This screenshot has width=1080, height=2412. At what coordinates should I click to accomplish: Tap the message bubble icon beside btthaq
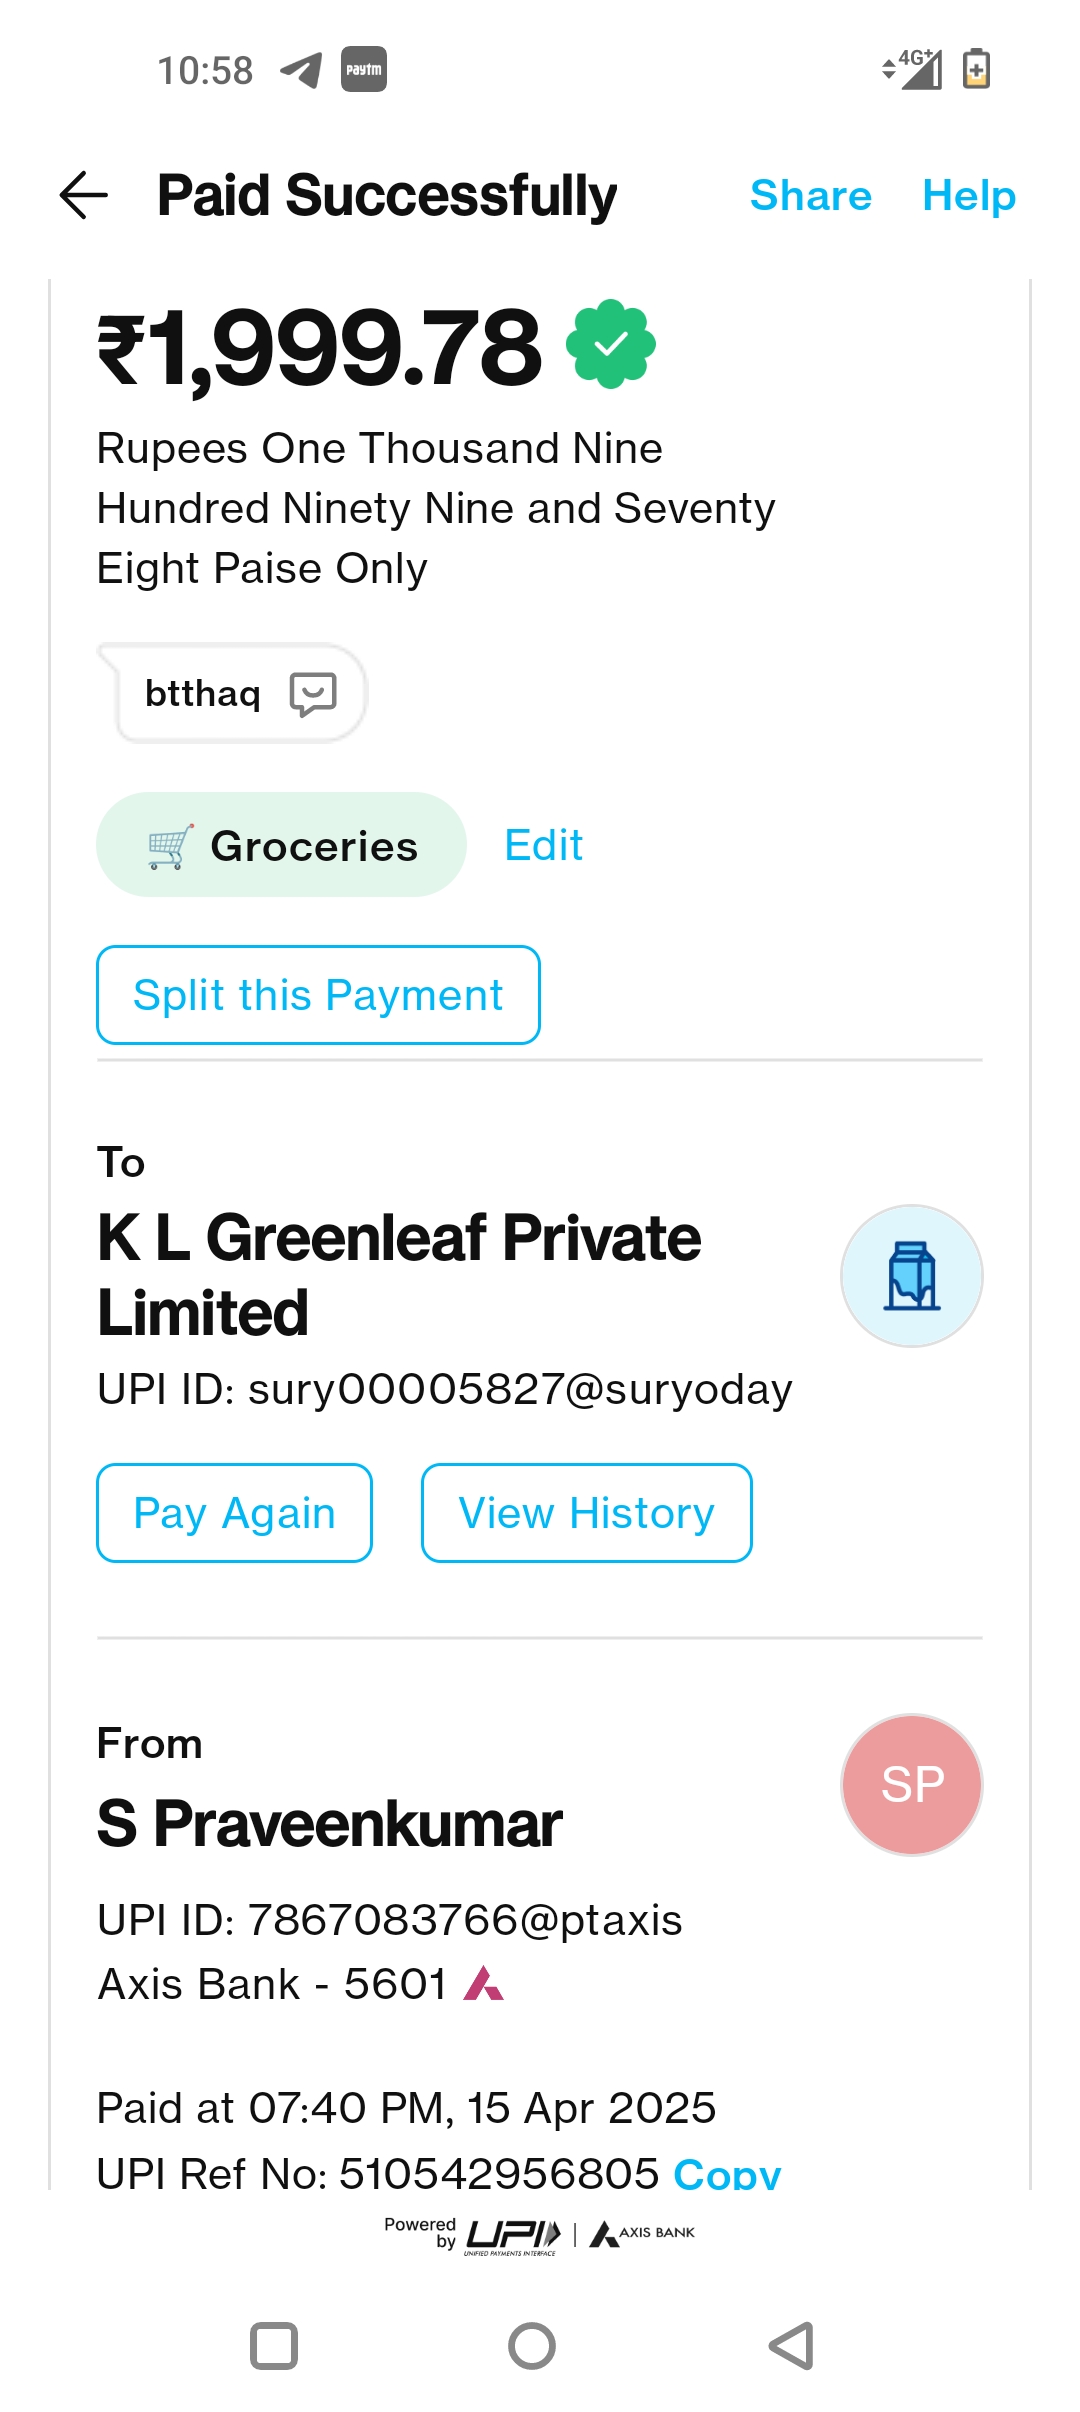[x=312, y=693]
